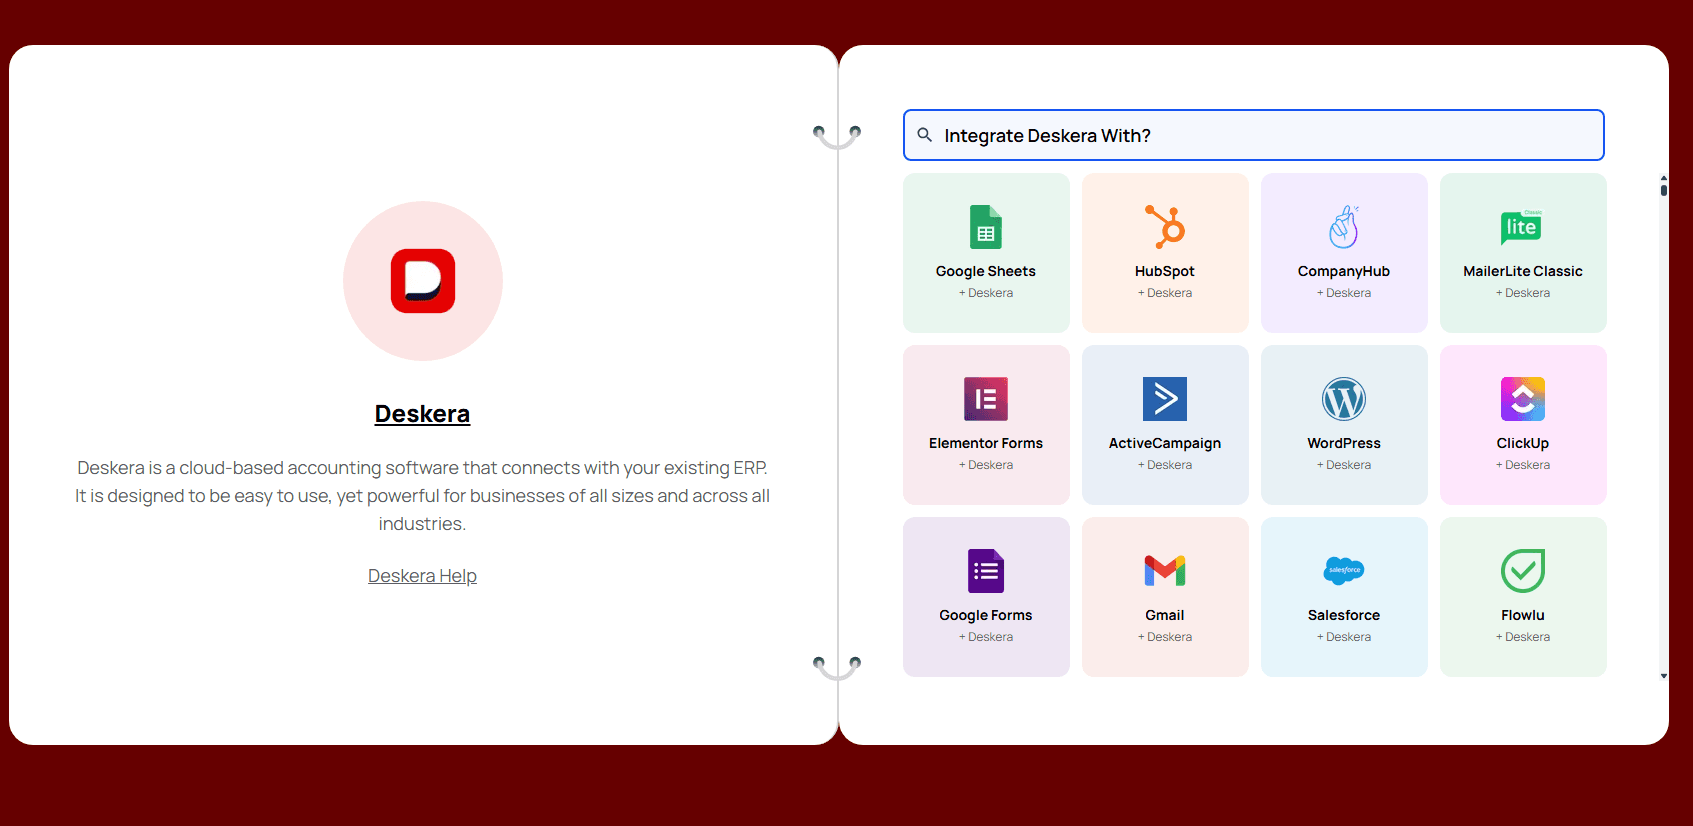Open the Gmail envelope icon
Image resolution: width=1693 pixels, height=826 pixels.
pyautogui.click(x=1165, y=570)
